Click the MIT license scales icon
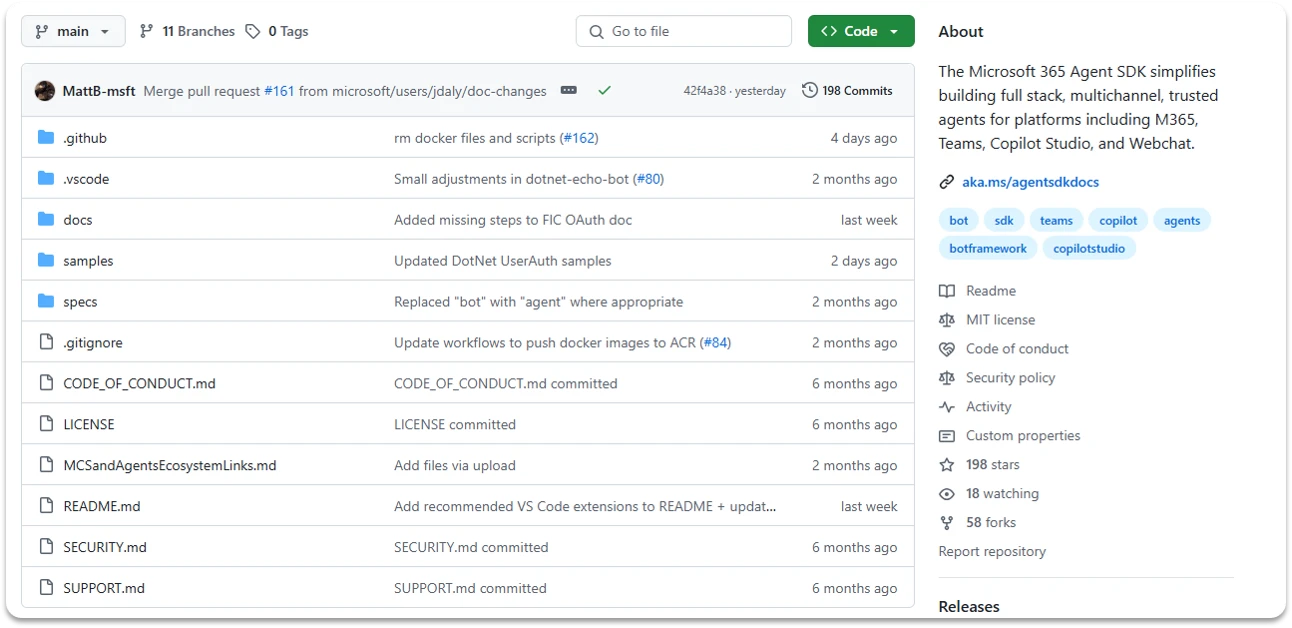This screenshot has height=628, width=1292. pos(946,319)
